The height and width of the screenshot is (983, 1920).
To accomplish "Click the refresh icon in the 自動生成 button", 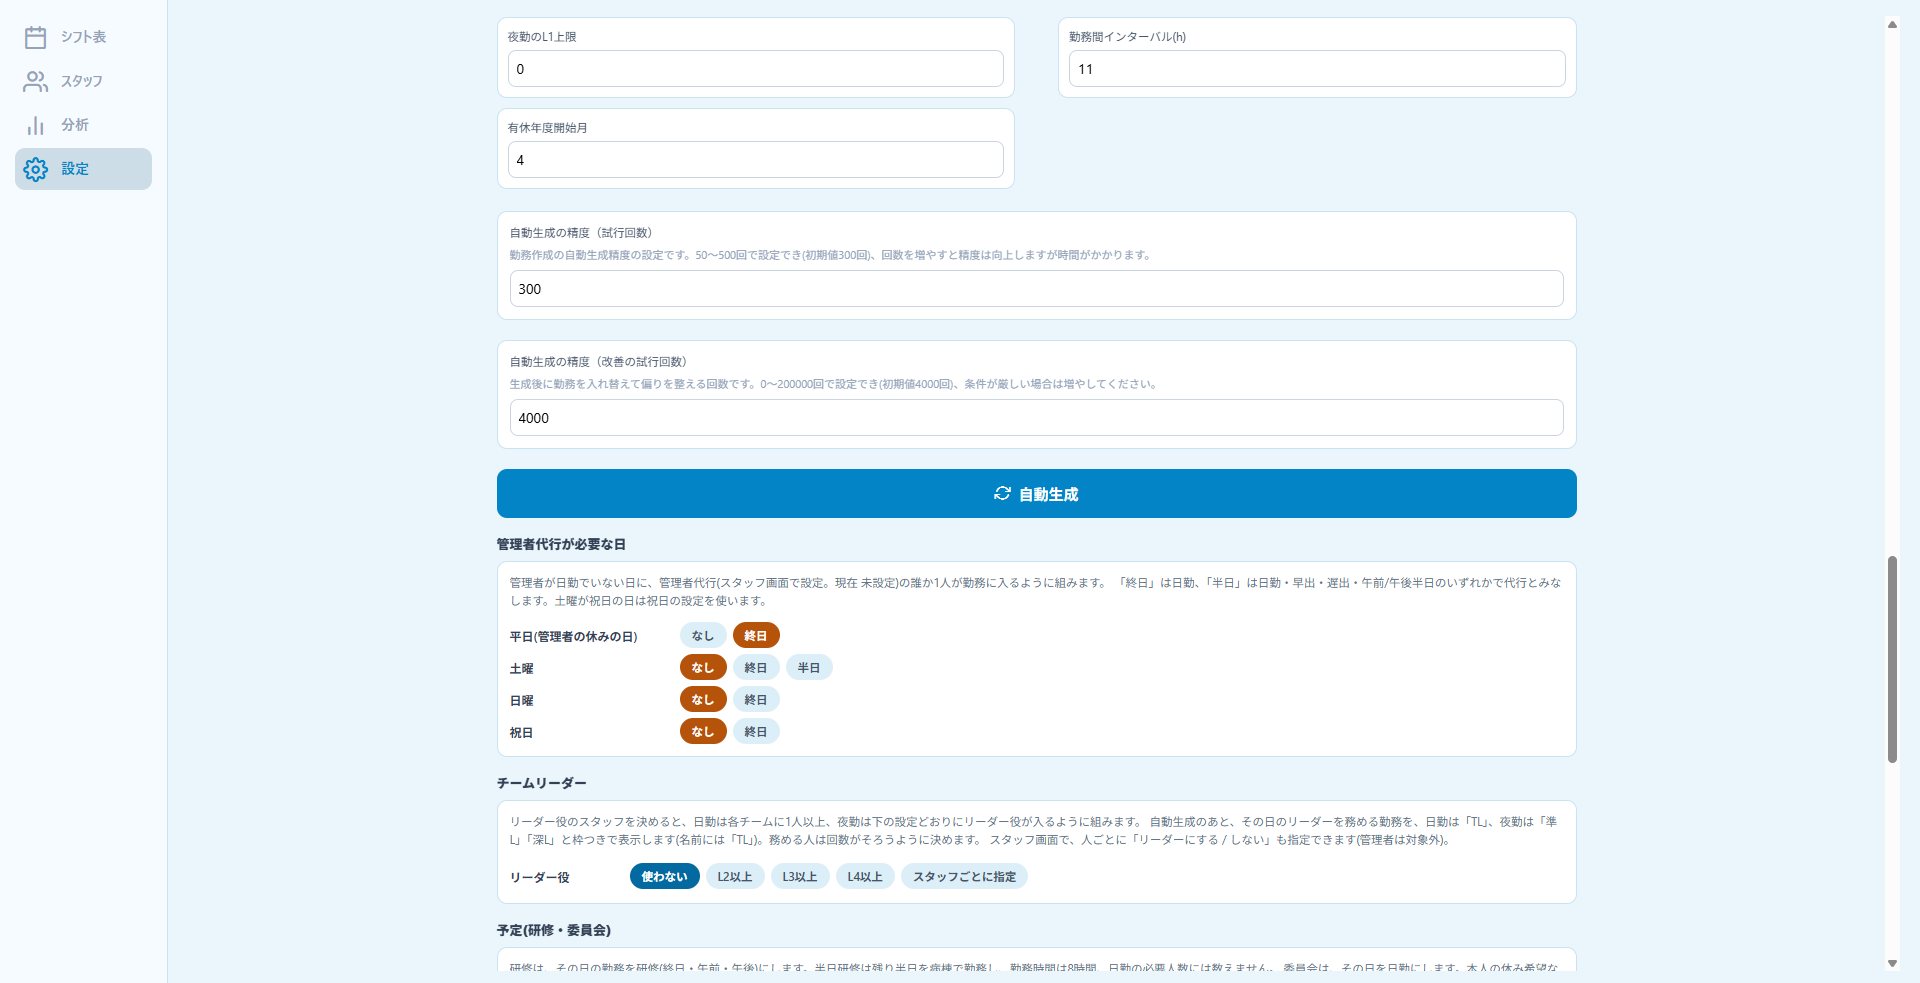I will [1002, 493].
